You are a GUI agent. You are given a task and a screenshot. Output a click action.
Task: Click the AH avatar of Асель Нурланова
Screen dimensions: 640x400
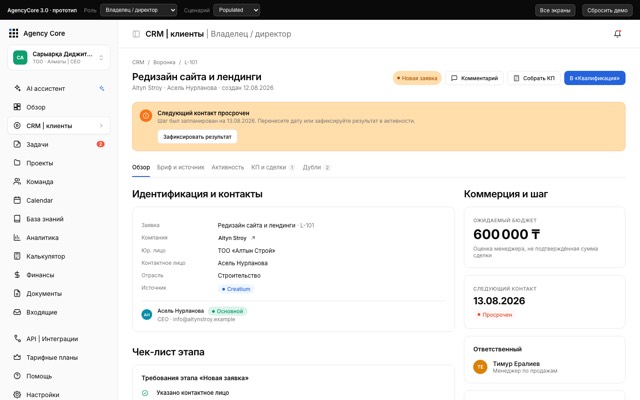click(147, 314)
